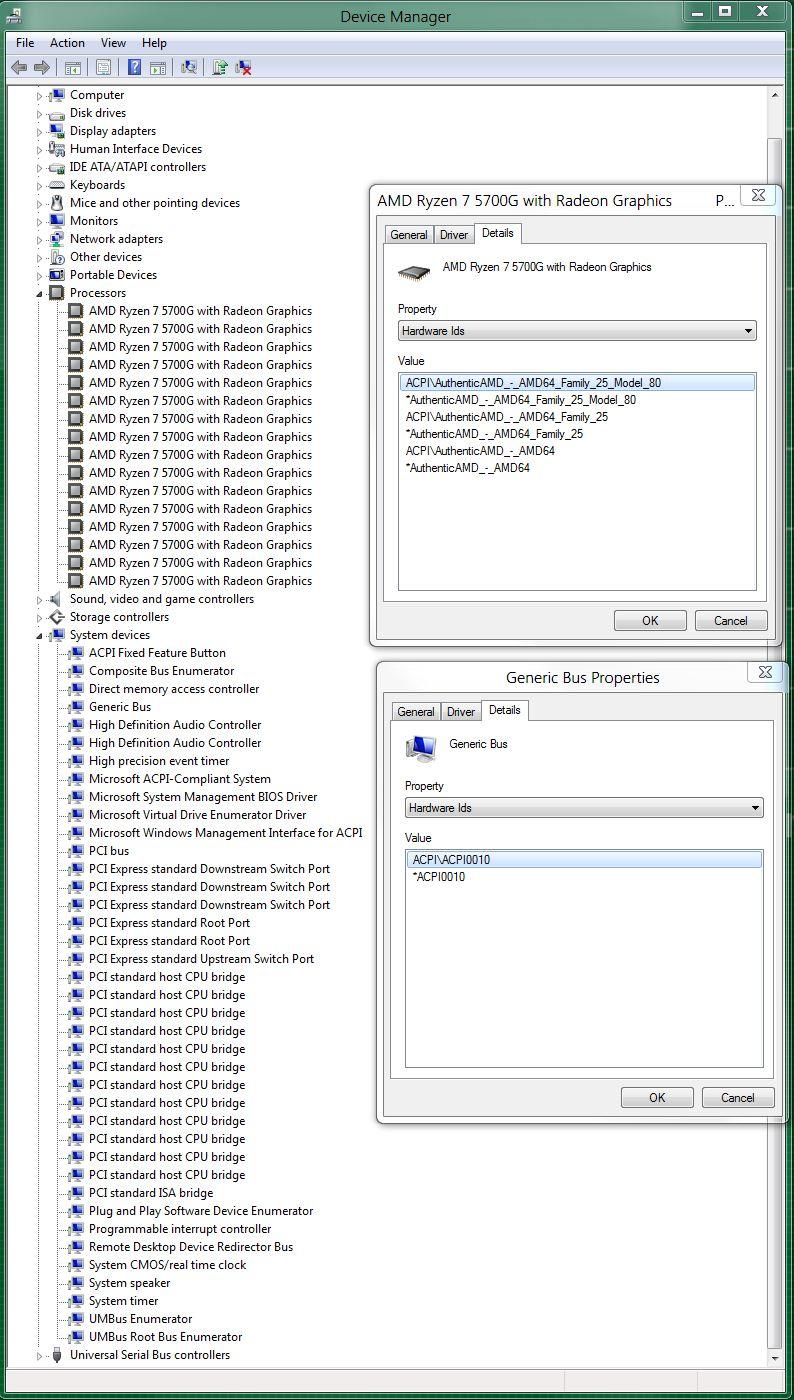Select Generic Bus in System devices tree
Viewport: 794px width, 1400px height.
(120, 707)
